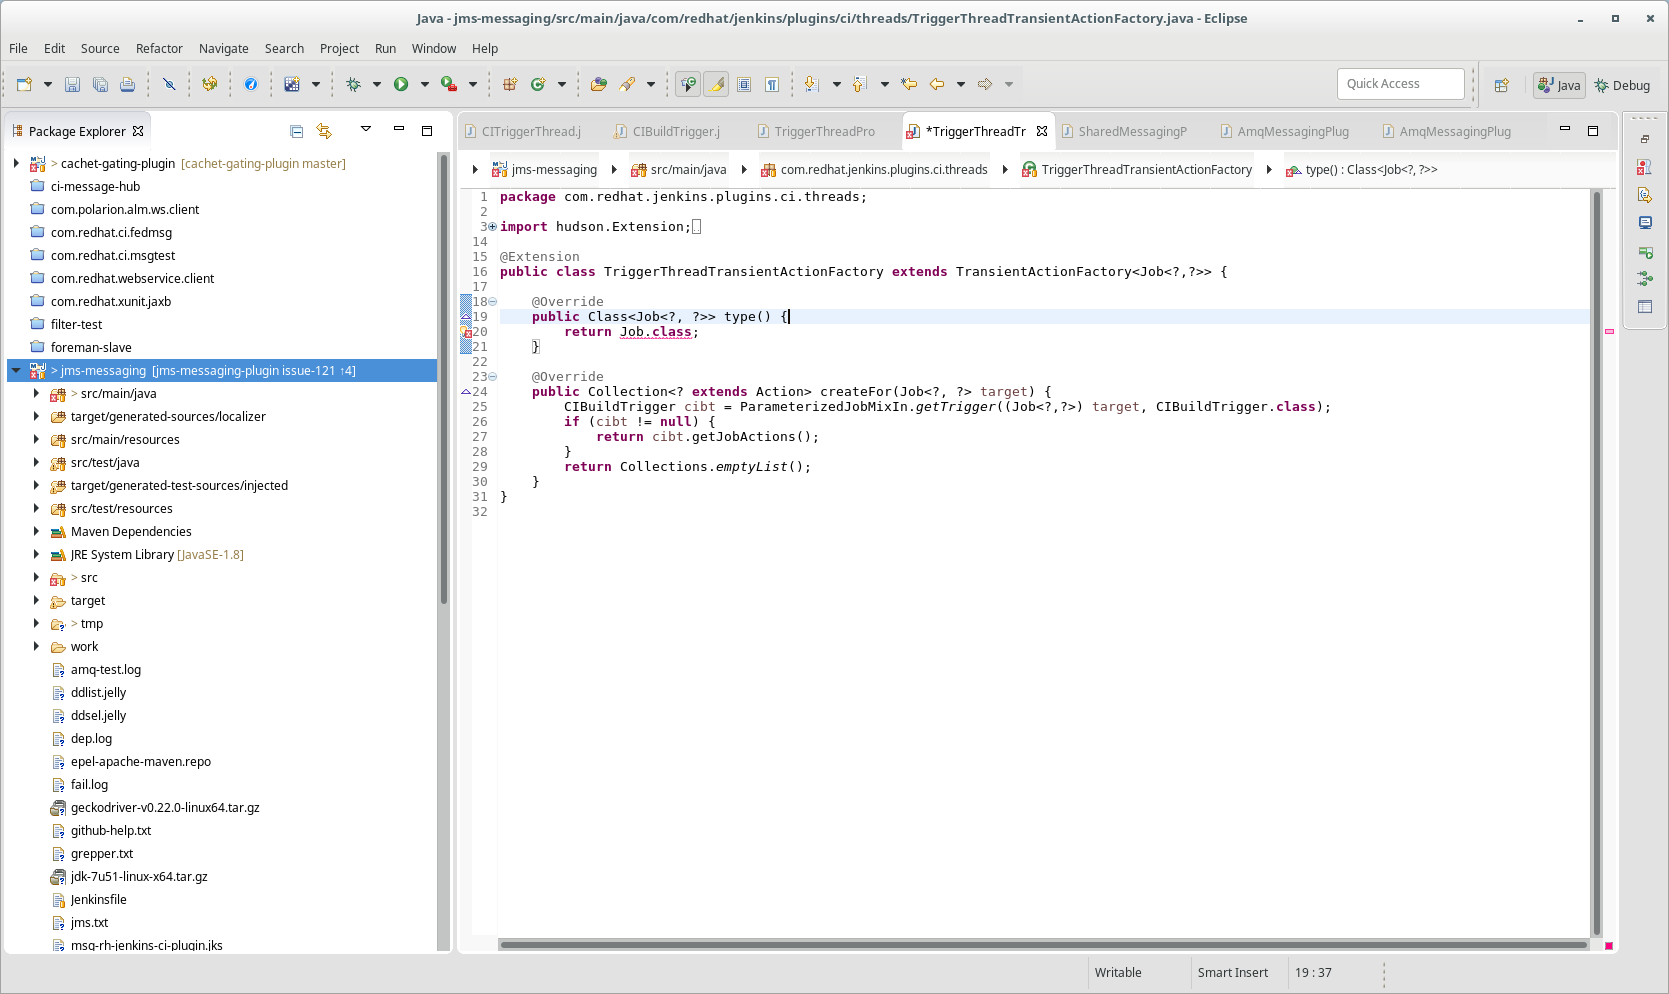This screenshot has height=994, width=1669.
Task: Toggle Show Whitespace Characters
Action: (772, 85)
